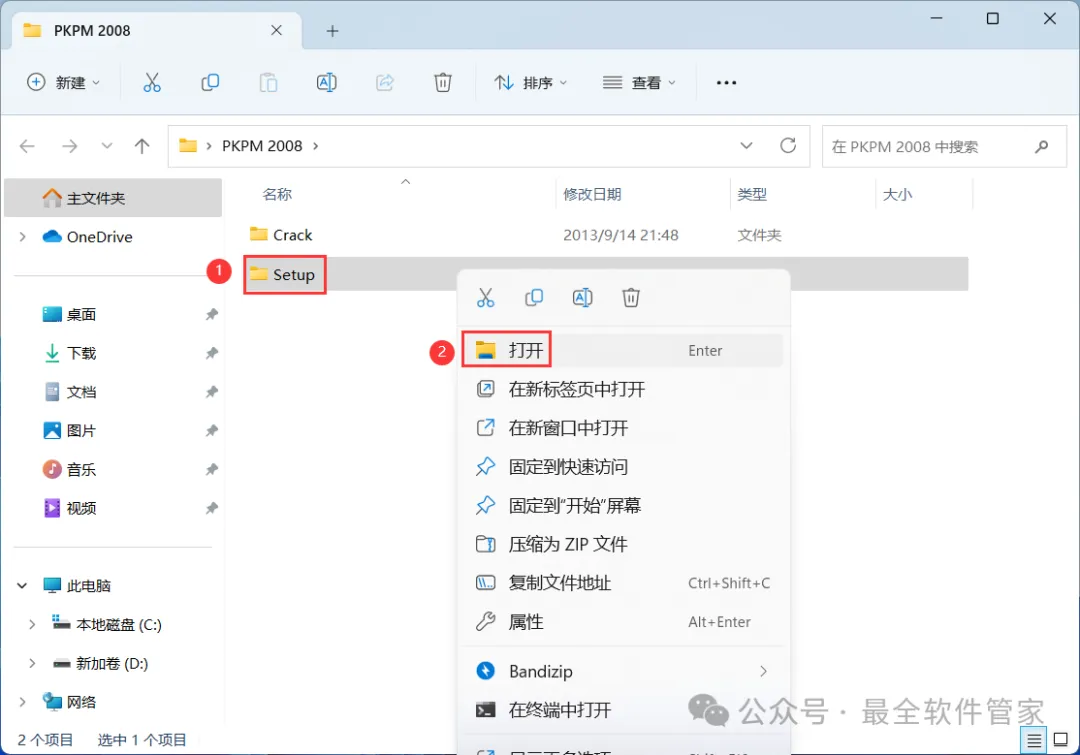
Task: Choose 复制文件地址
Action: coord(623,583)
